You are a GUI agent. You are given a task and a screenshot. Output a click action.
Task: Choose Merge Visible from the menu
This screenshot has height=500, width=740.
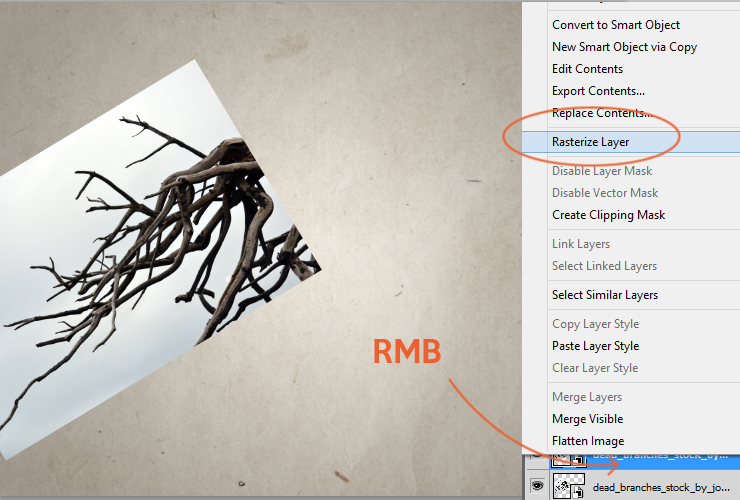pyautogui.click(x=588, y=419)
